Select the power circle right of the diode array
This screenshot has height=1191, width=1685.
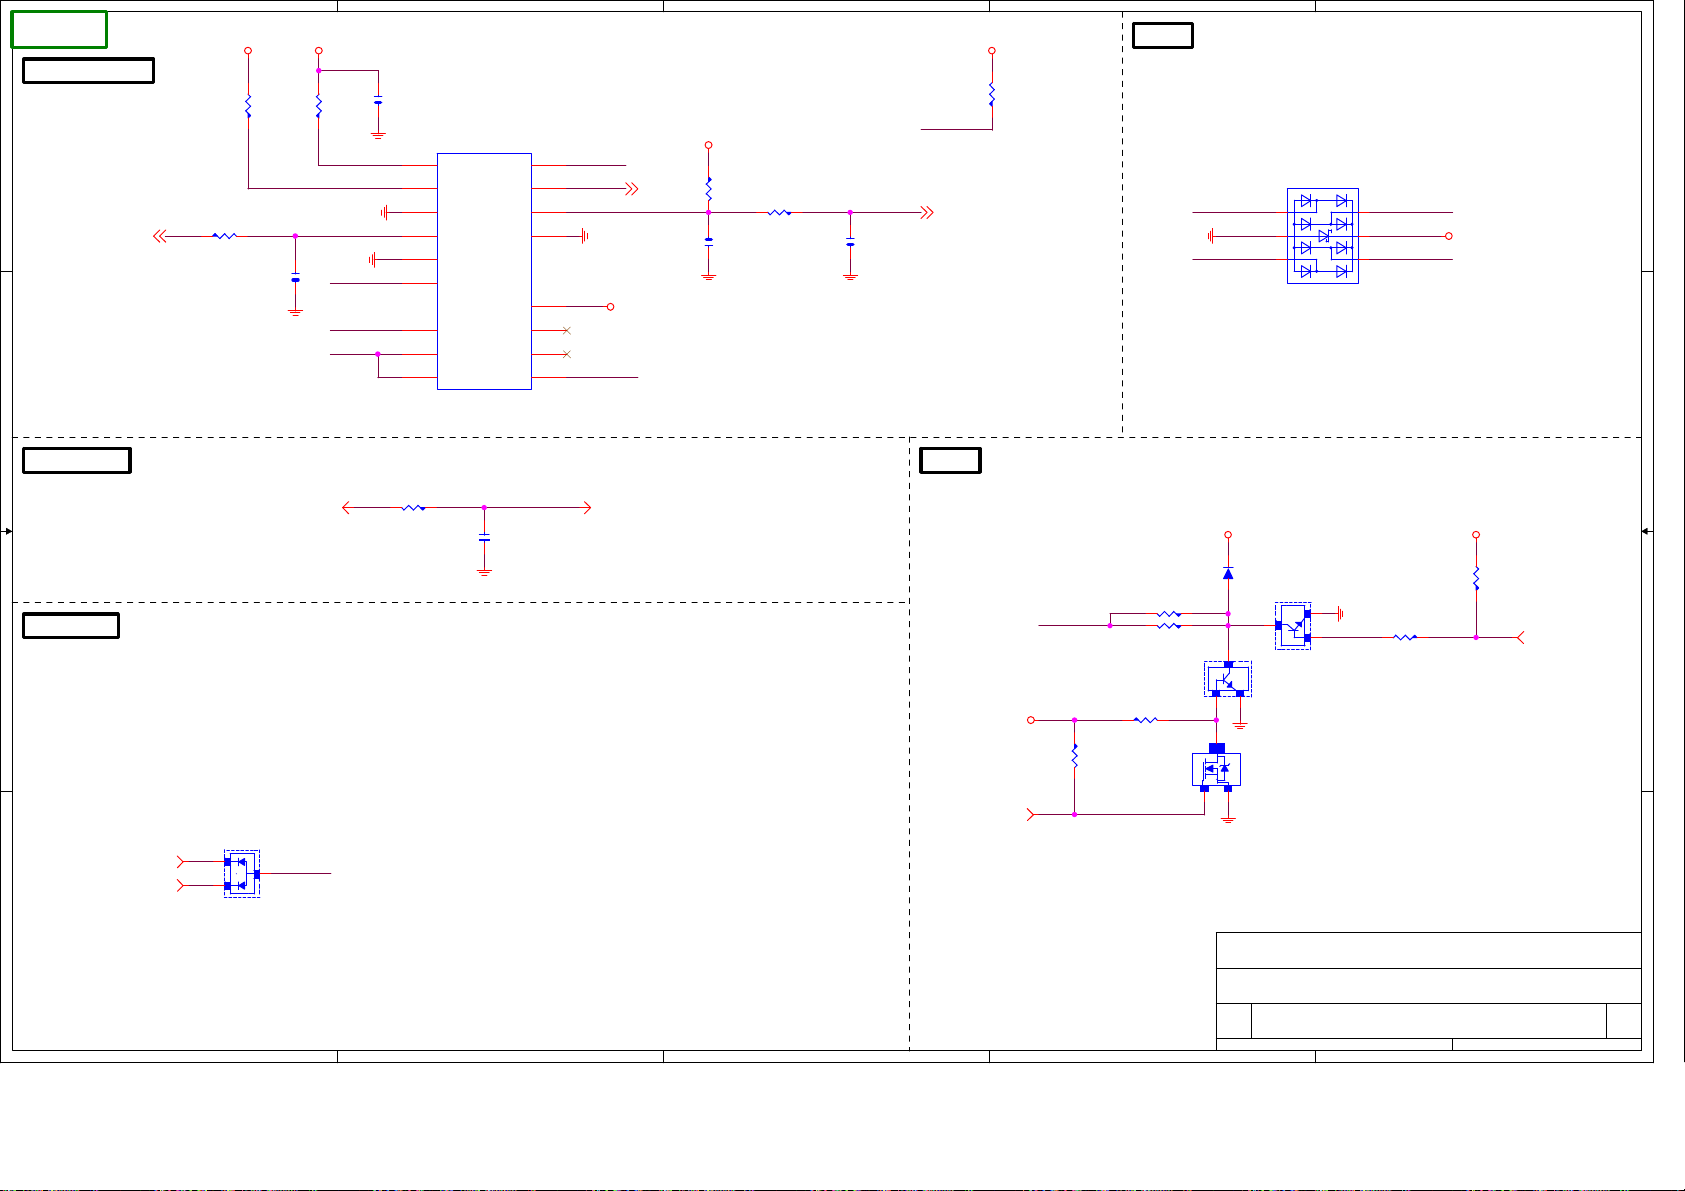coord(1449,236)
